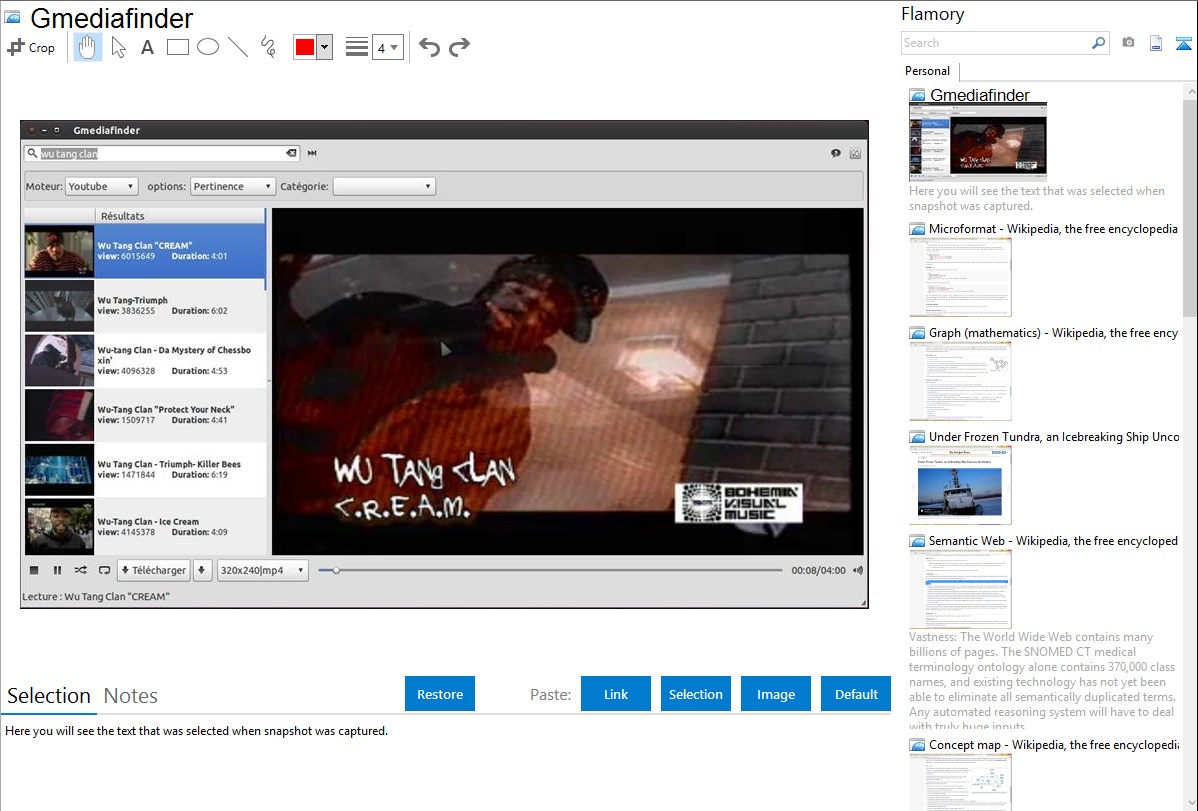Click the Paste Link button
Image resolution: width=1198 pixels, height=811 pixels.
coord(616,694)
